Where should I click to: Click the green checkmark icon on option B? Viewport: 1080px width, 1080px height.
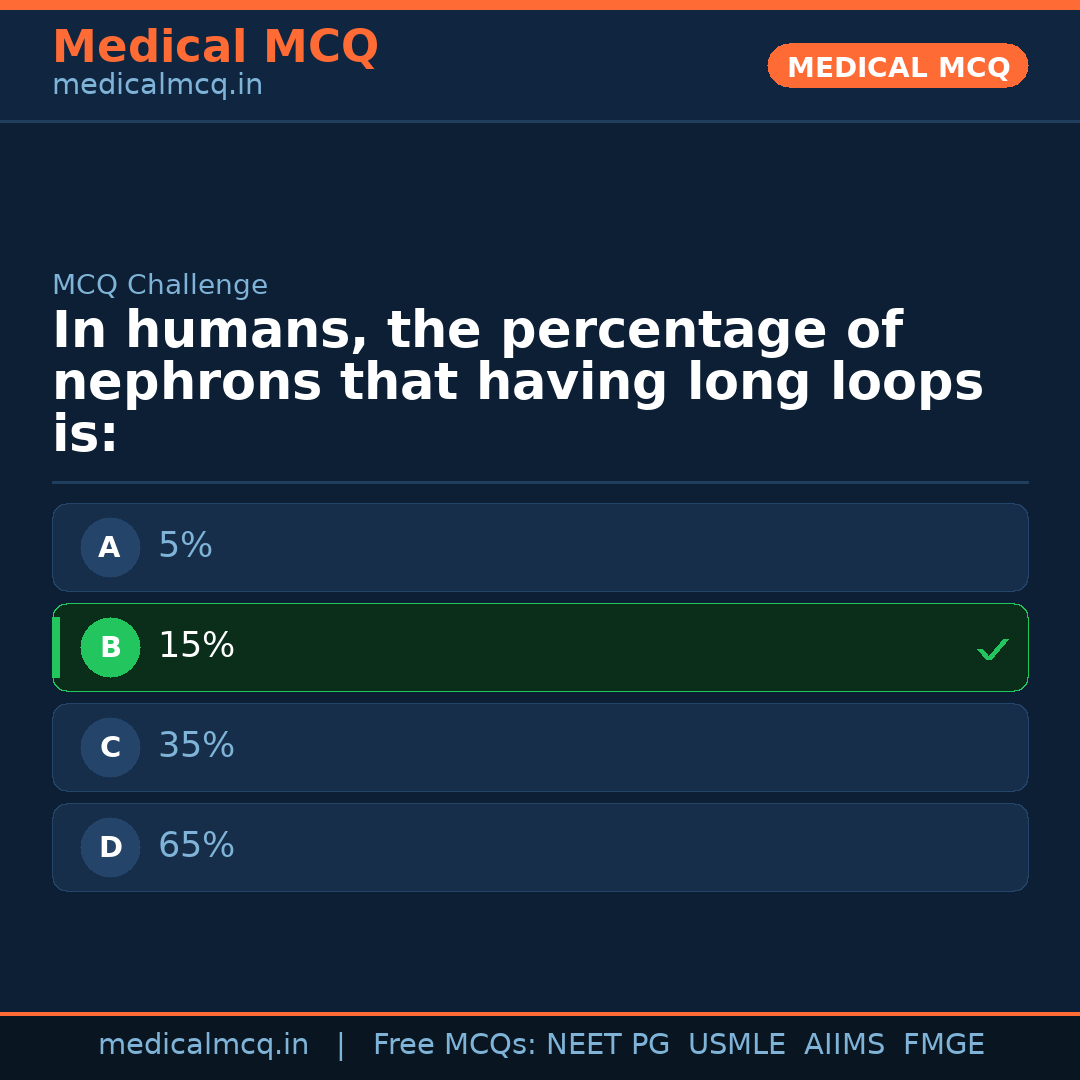[x=993, y=650]
